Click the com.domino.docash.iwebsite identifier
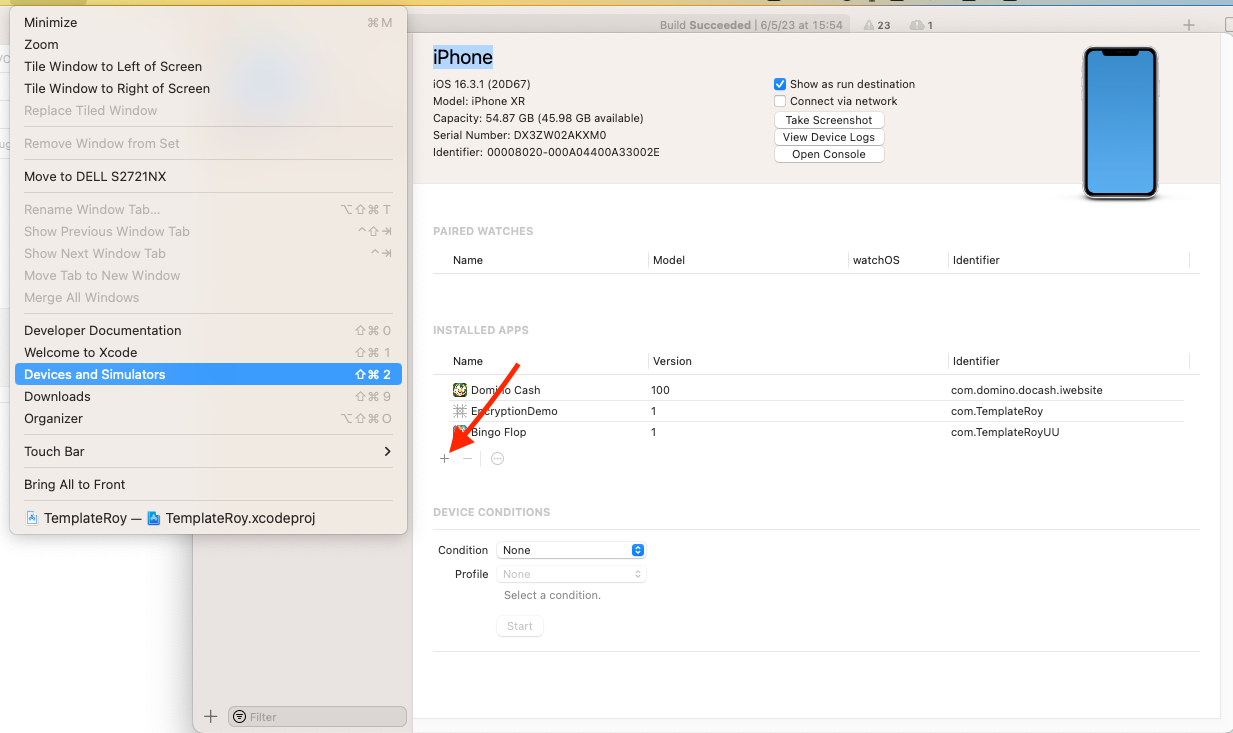This screenshot has width=1233, height=733. coord(1027,390)
